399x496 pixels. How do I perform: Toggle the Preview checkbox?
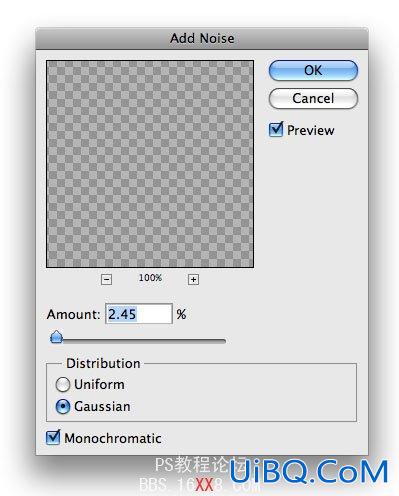tap(276, 130)
